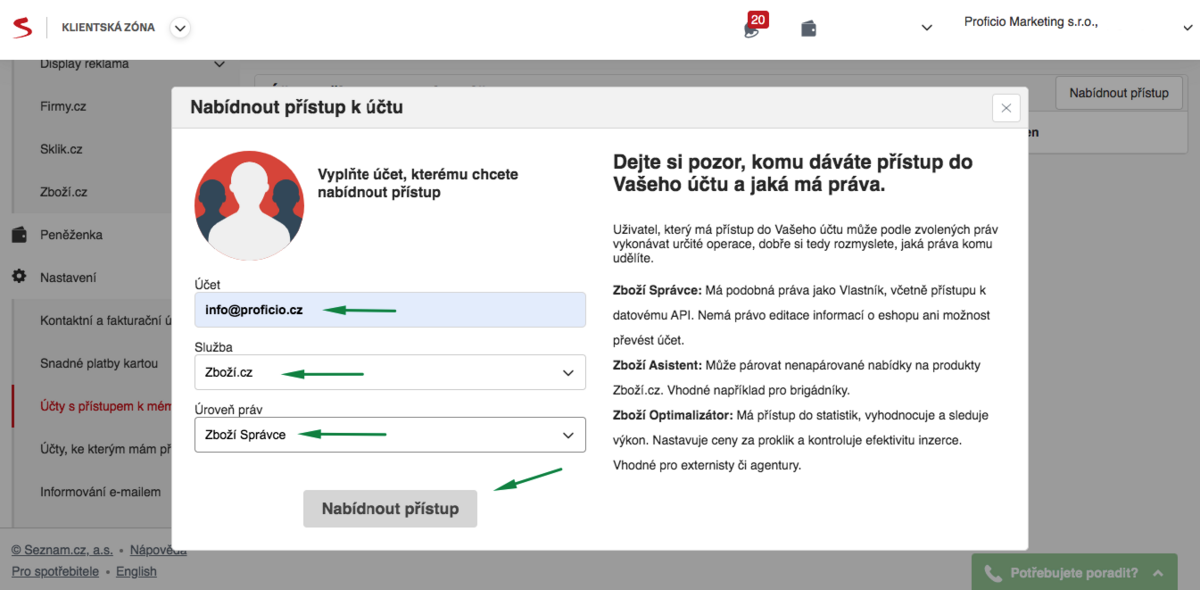Click the Zboží Optimalizátor description text

pyautogui.click(x=802, y=440)
